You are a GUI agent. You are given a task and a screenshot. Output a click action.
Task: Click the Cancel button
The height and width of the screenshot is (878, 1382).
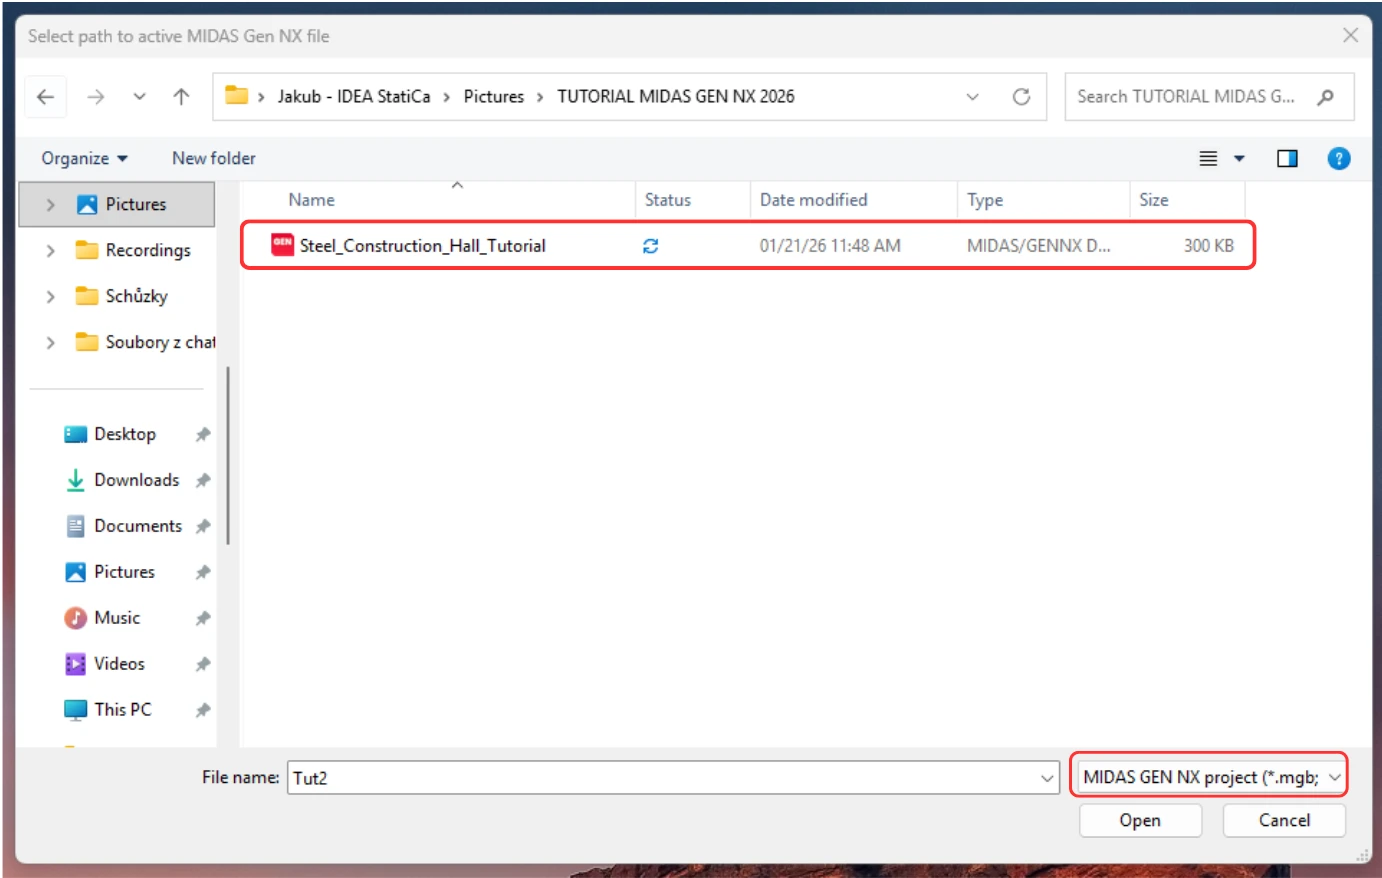1284,820
